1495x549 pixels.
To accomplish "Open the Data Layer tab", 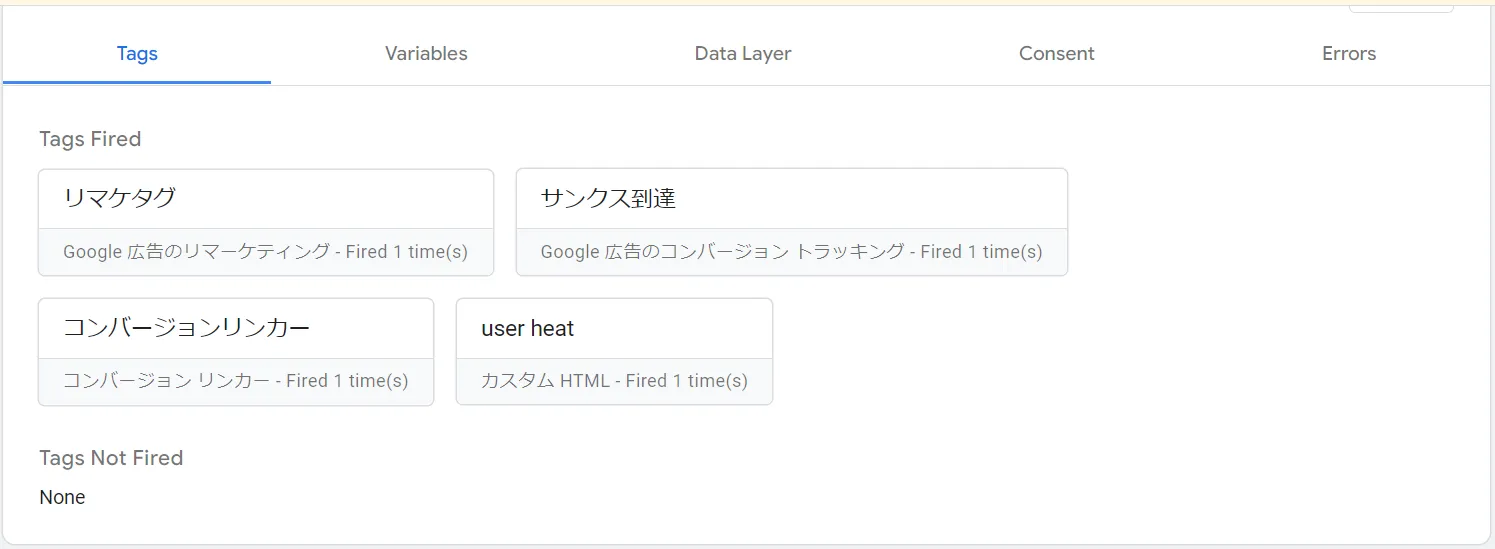I will click(743, 54).
